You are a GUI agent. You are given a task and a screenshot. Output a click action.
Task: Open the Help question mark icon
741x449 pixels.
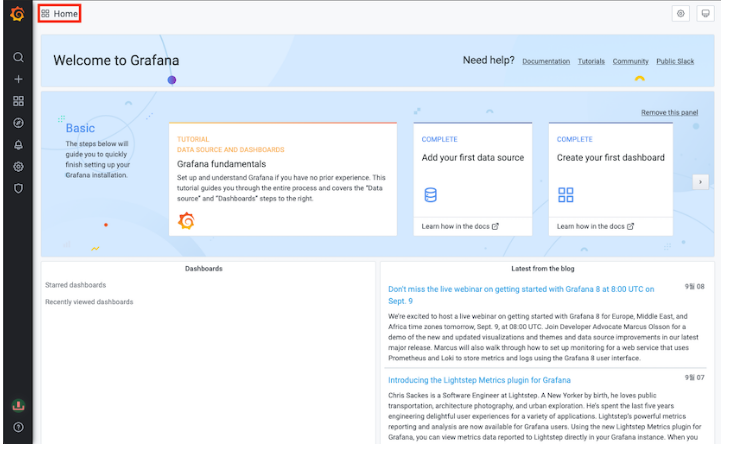[18, 427]
